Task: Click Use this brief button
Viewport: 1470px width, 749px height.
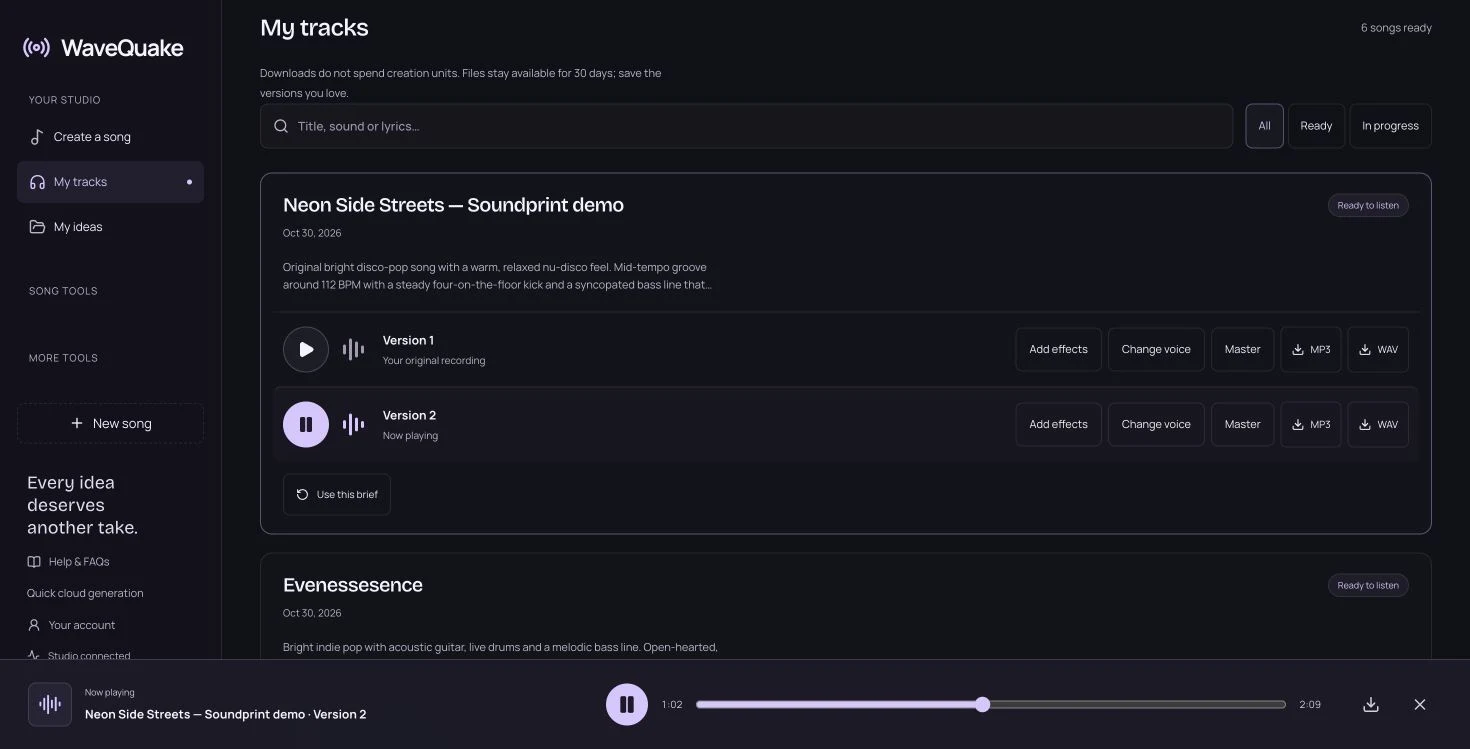Action: coord(337,494)
